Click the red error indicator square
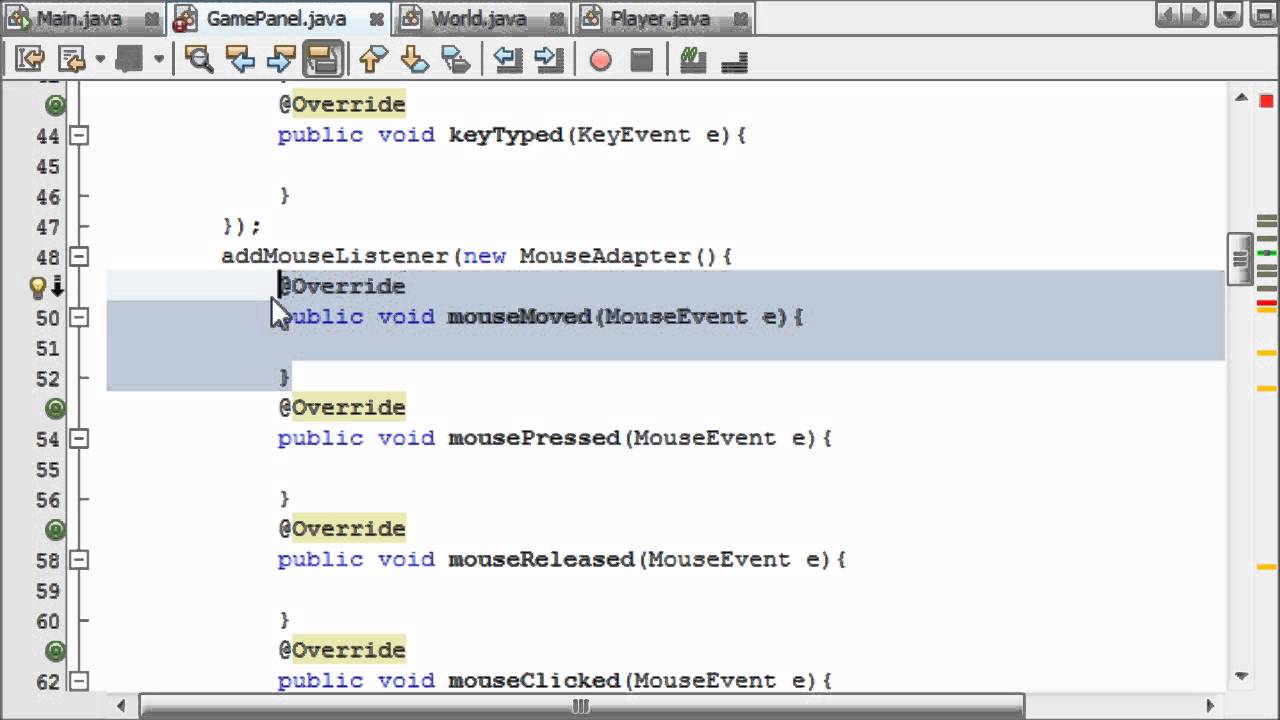1280x720 pixels. (x=1267, y=100)
